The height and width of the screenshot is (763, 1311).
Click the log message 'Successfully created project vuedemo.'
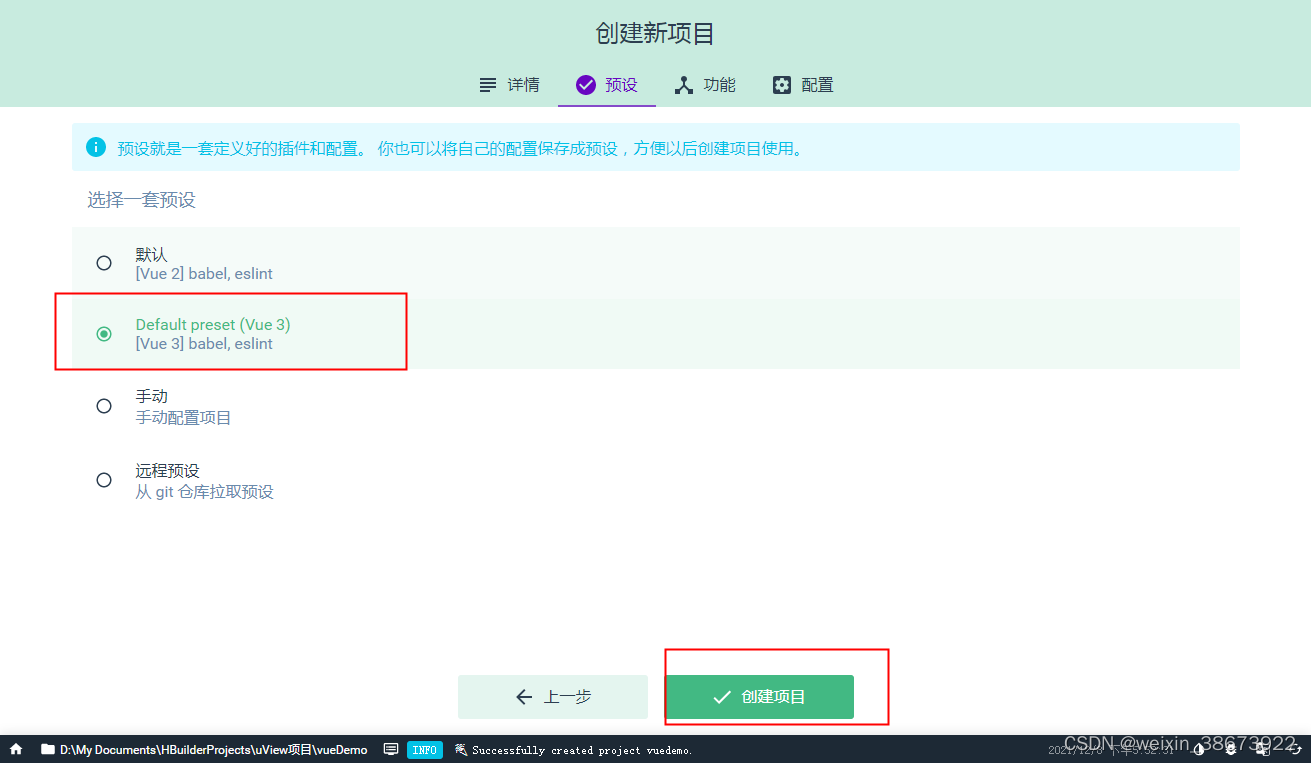[581, 749]
